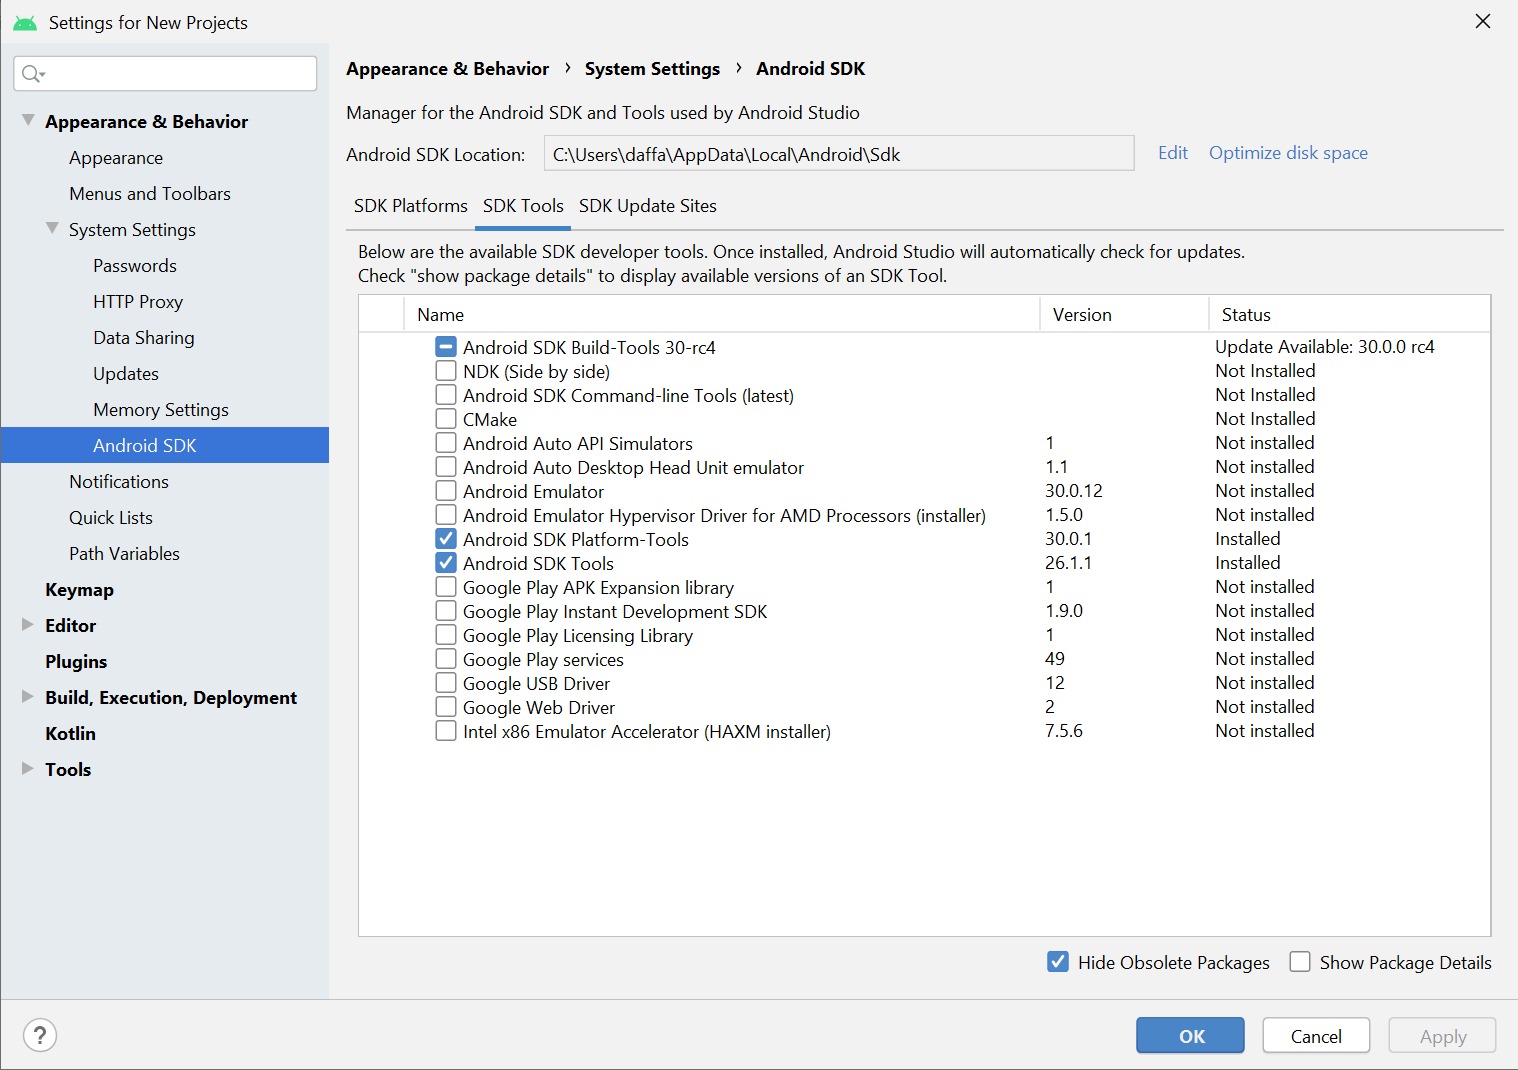
Task: Check Android Emulator Hypervisor Driver for AMD
Action: point(446,515)
